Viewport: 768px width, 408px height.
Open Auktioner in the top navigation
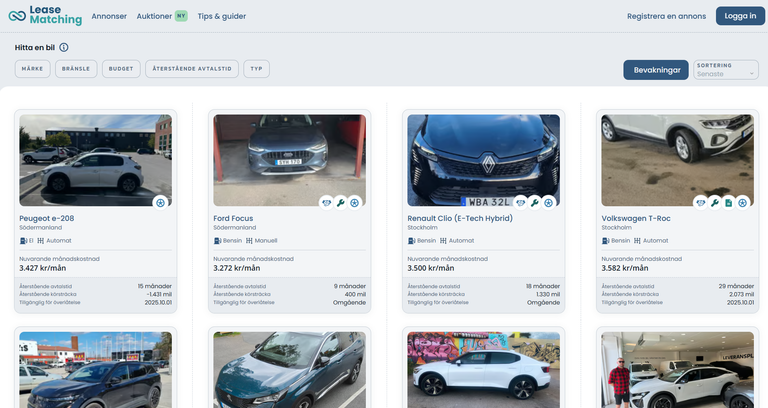154,16
